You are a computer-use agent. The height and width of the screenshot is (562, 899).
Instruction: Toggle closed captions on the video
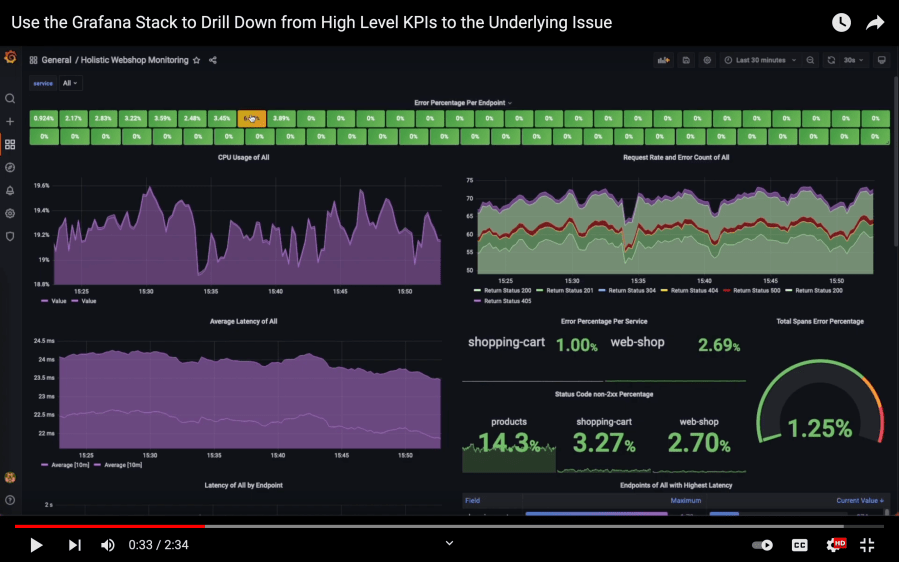point(799,545)
